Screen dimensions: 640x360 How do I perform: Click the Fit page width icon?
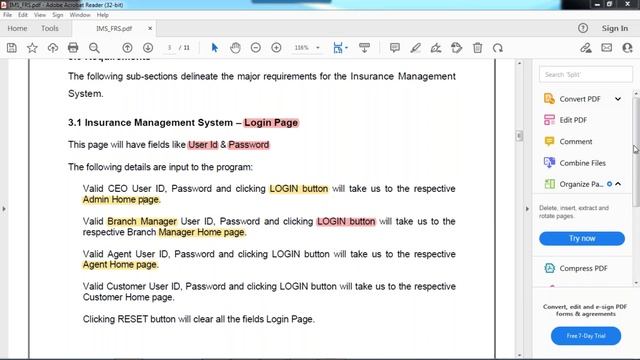point(338,48)
